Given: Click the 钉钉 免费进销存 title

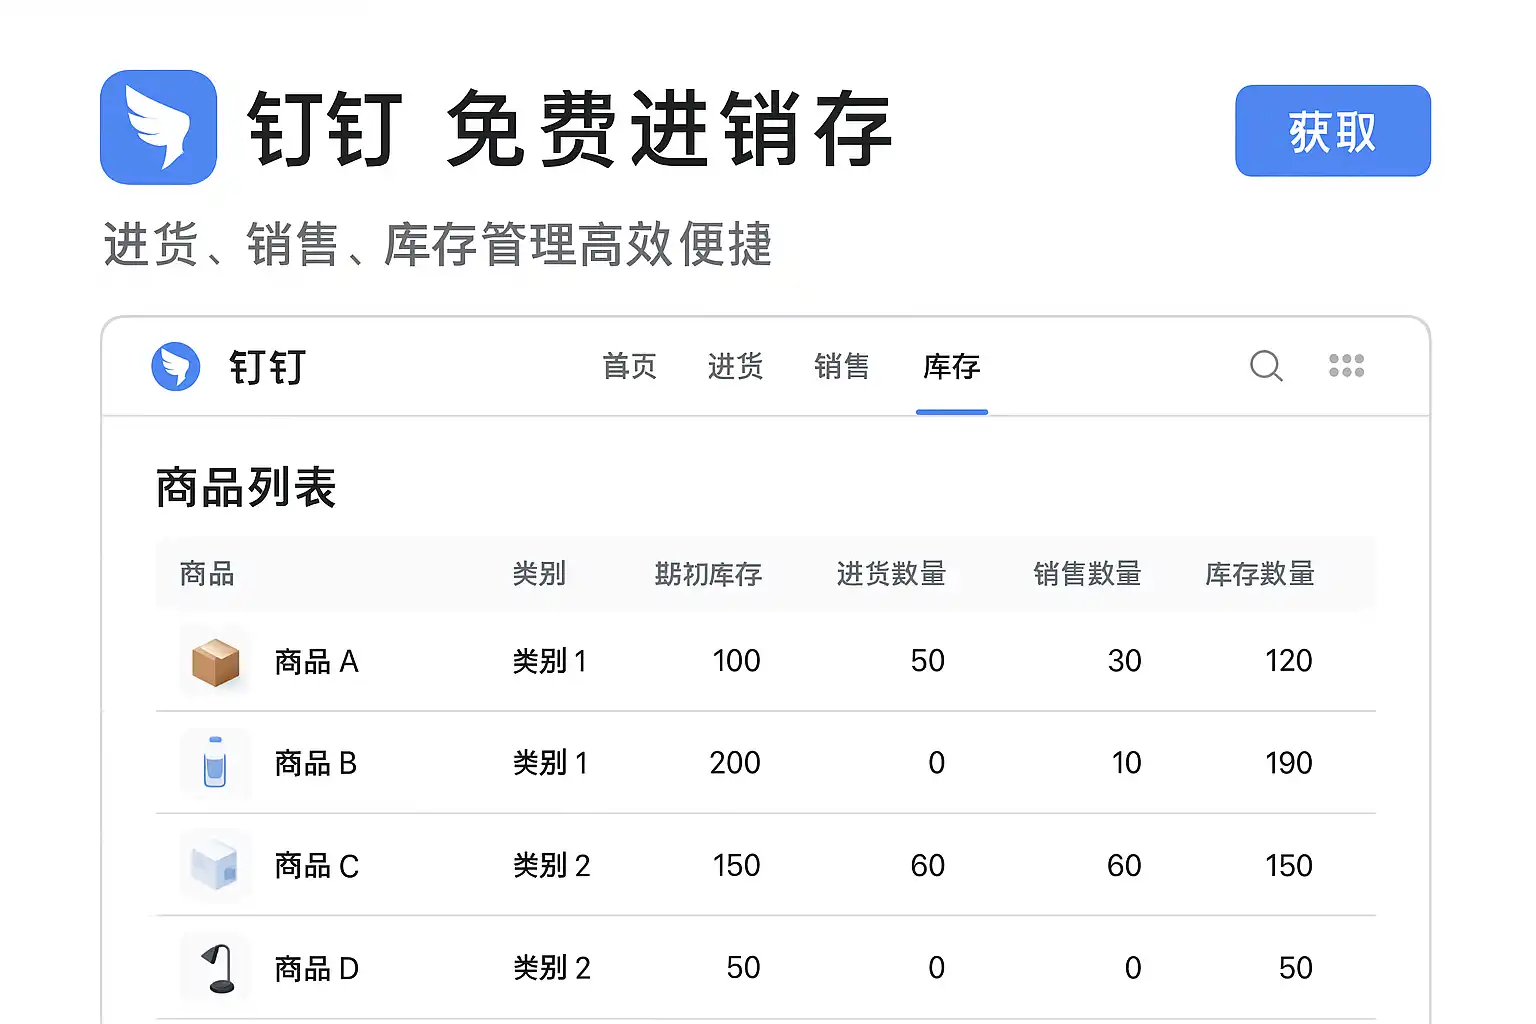Looking at the screenshot, I should click(x=570, y=128).
